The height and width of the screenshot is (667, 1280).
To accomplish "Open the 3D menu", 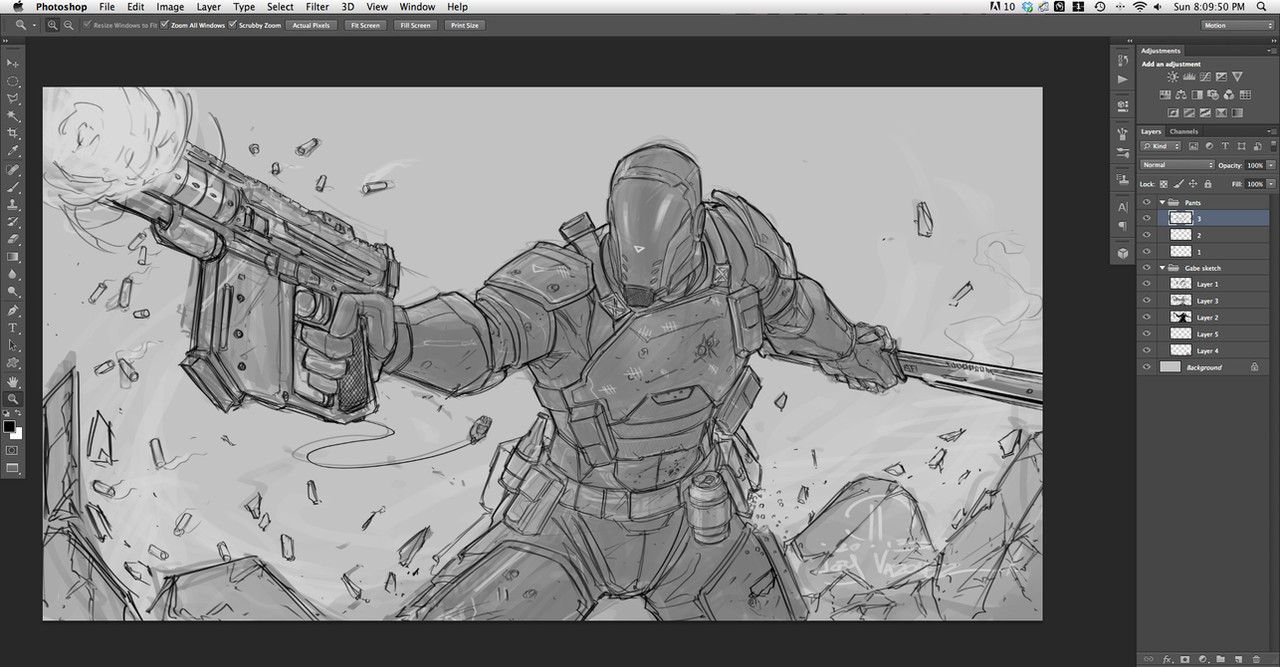I will 348,7.
